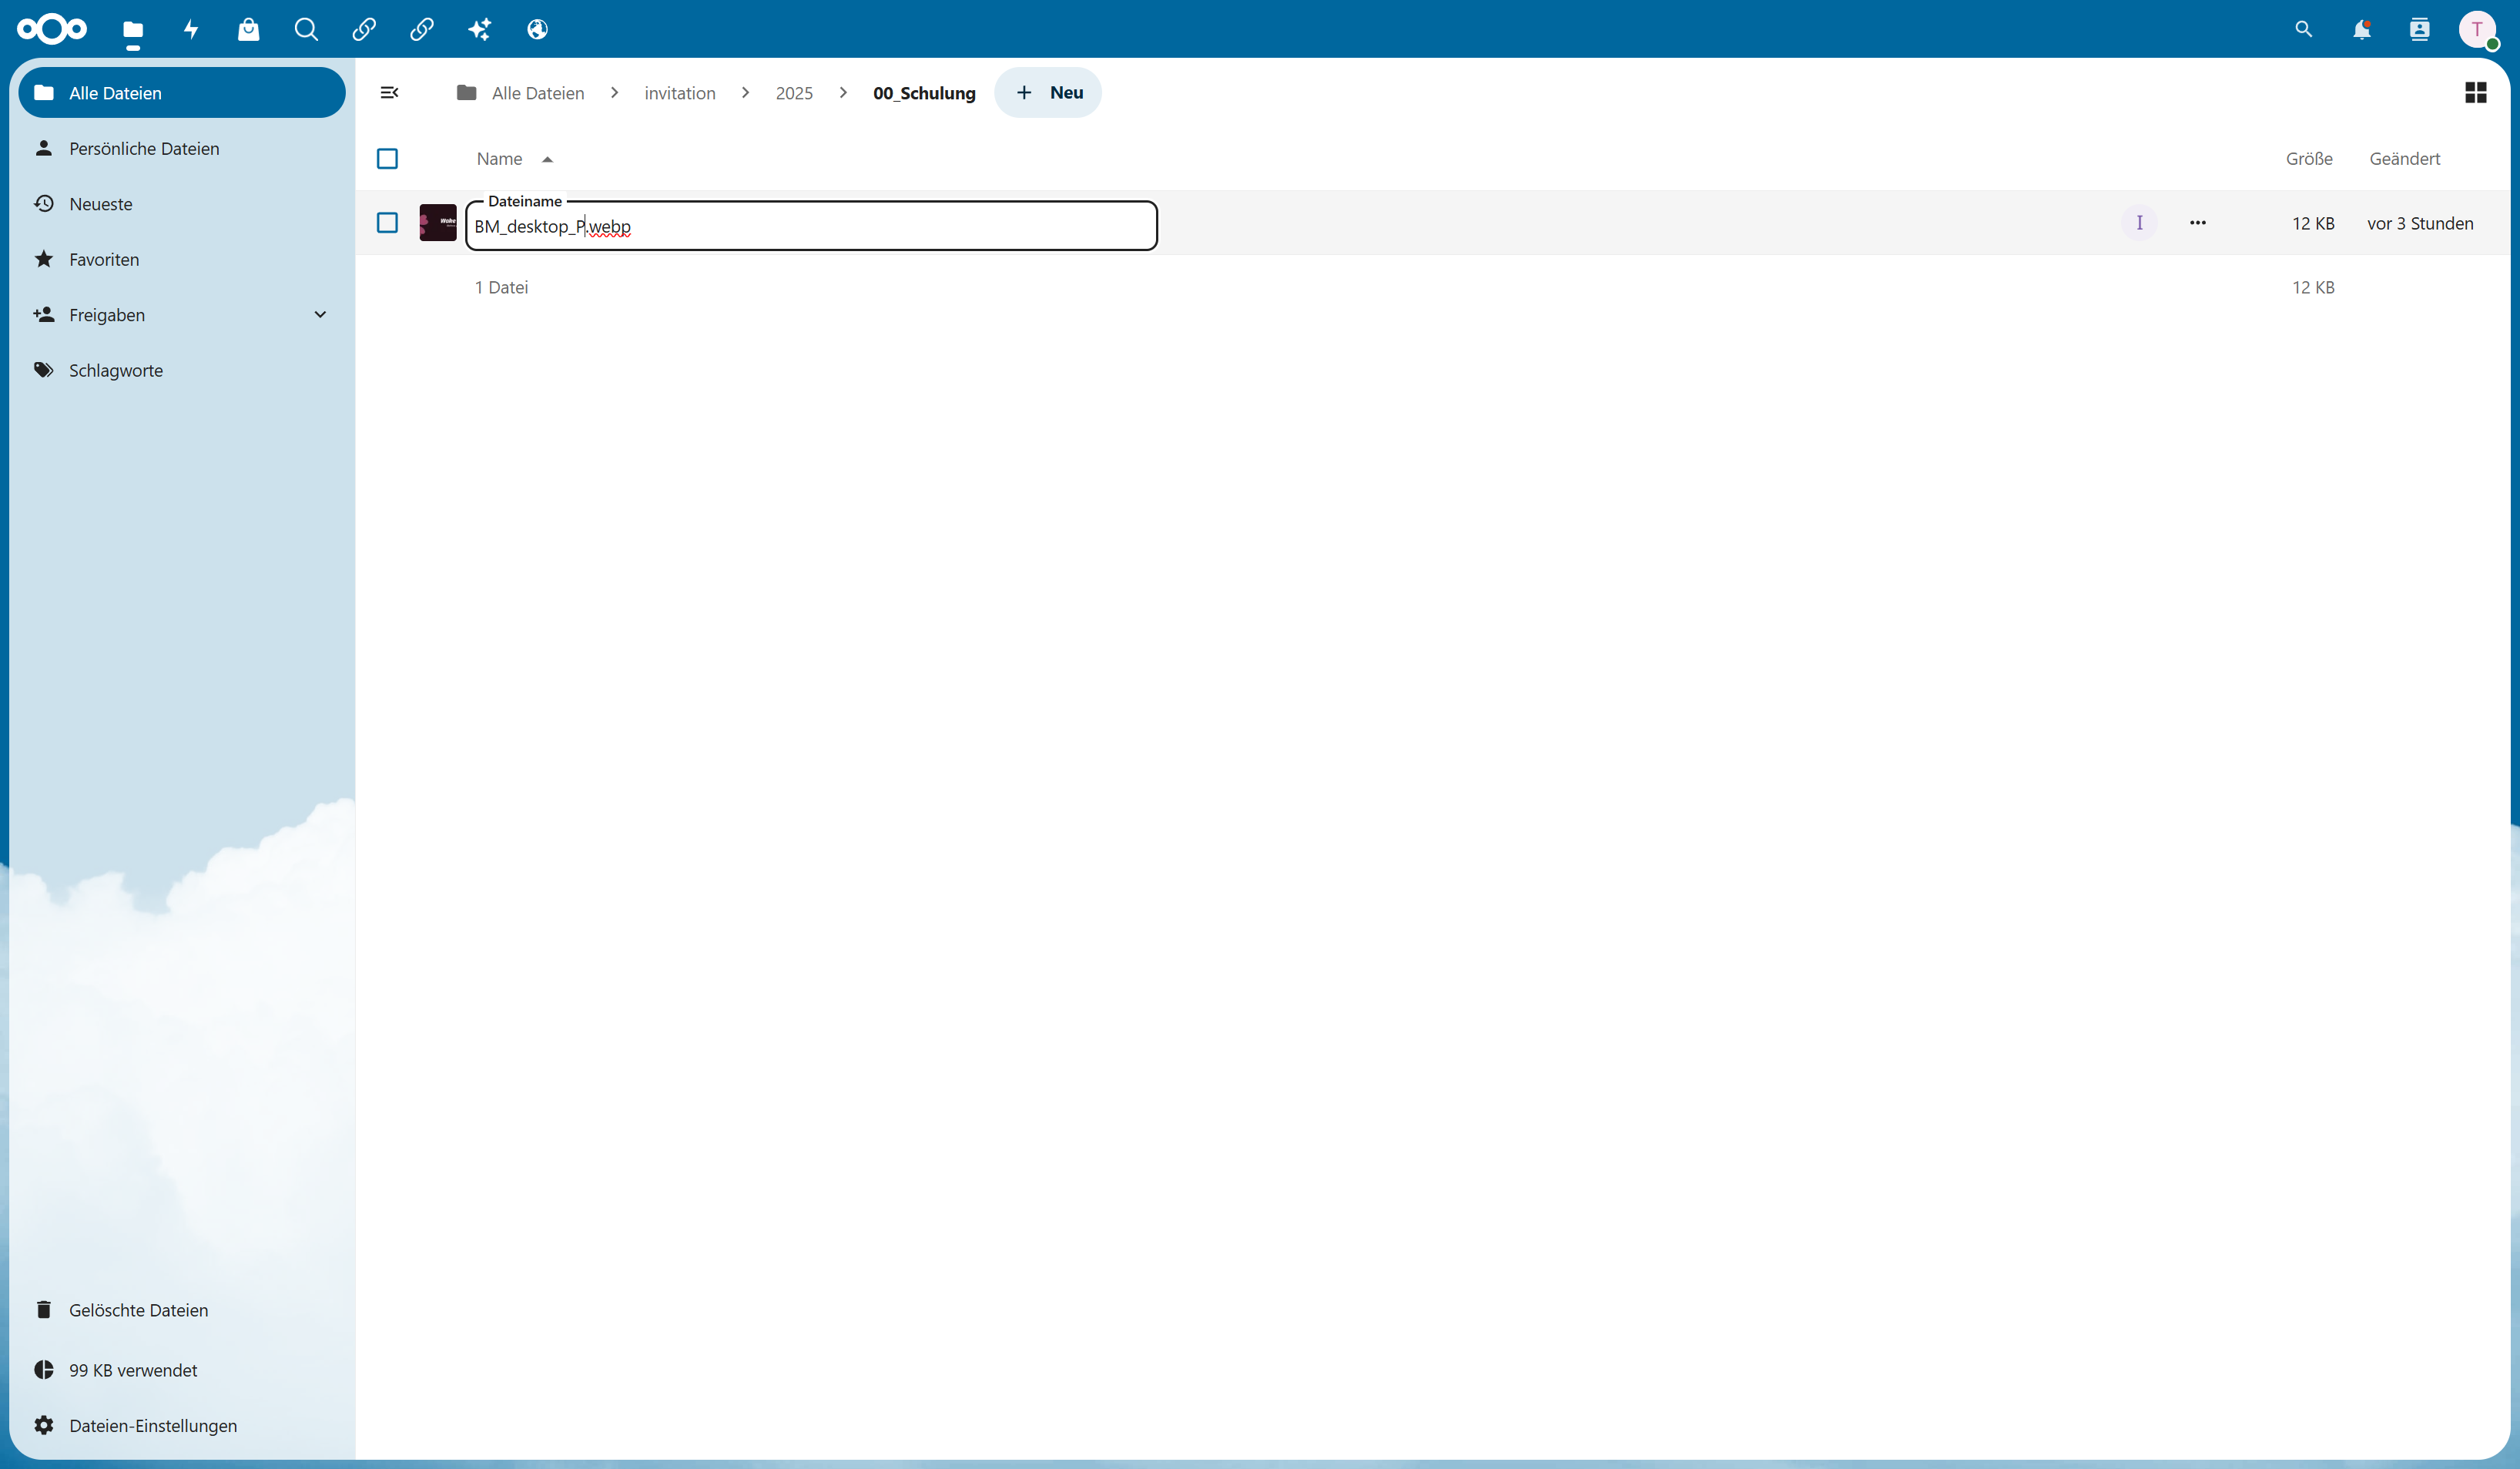The height and width of the screenshot is (1469, 2520).
Task: Open Dateien-Einstellungen
Action: (182, 1426)
